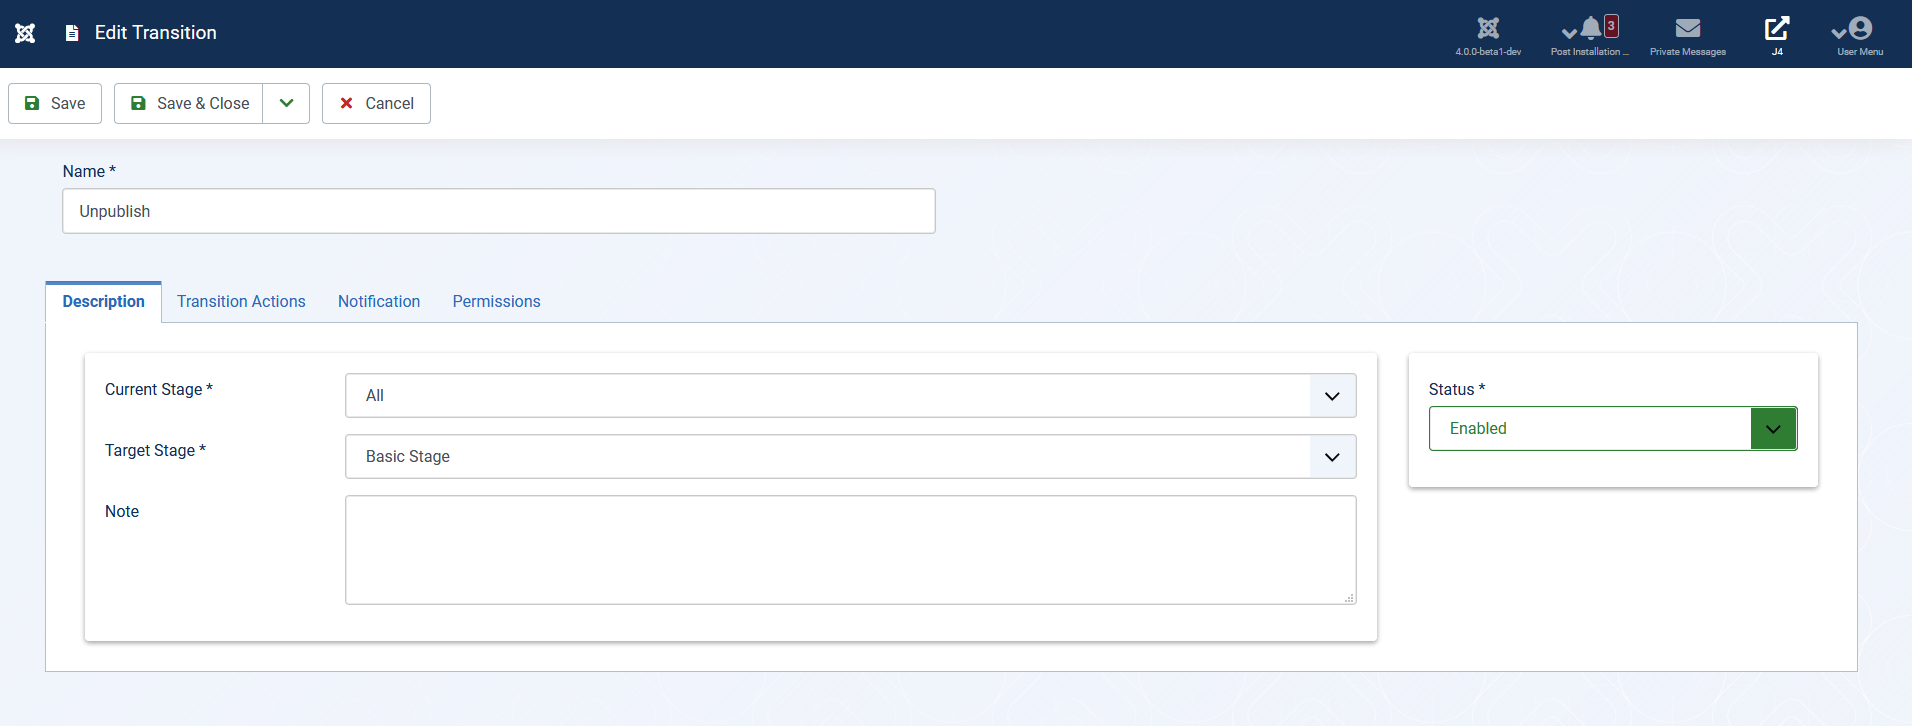
Task: Click the Save & Close button
Action: (x=189, y=103)
